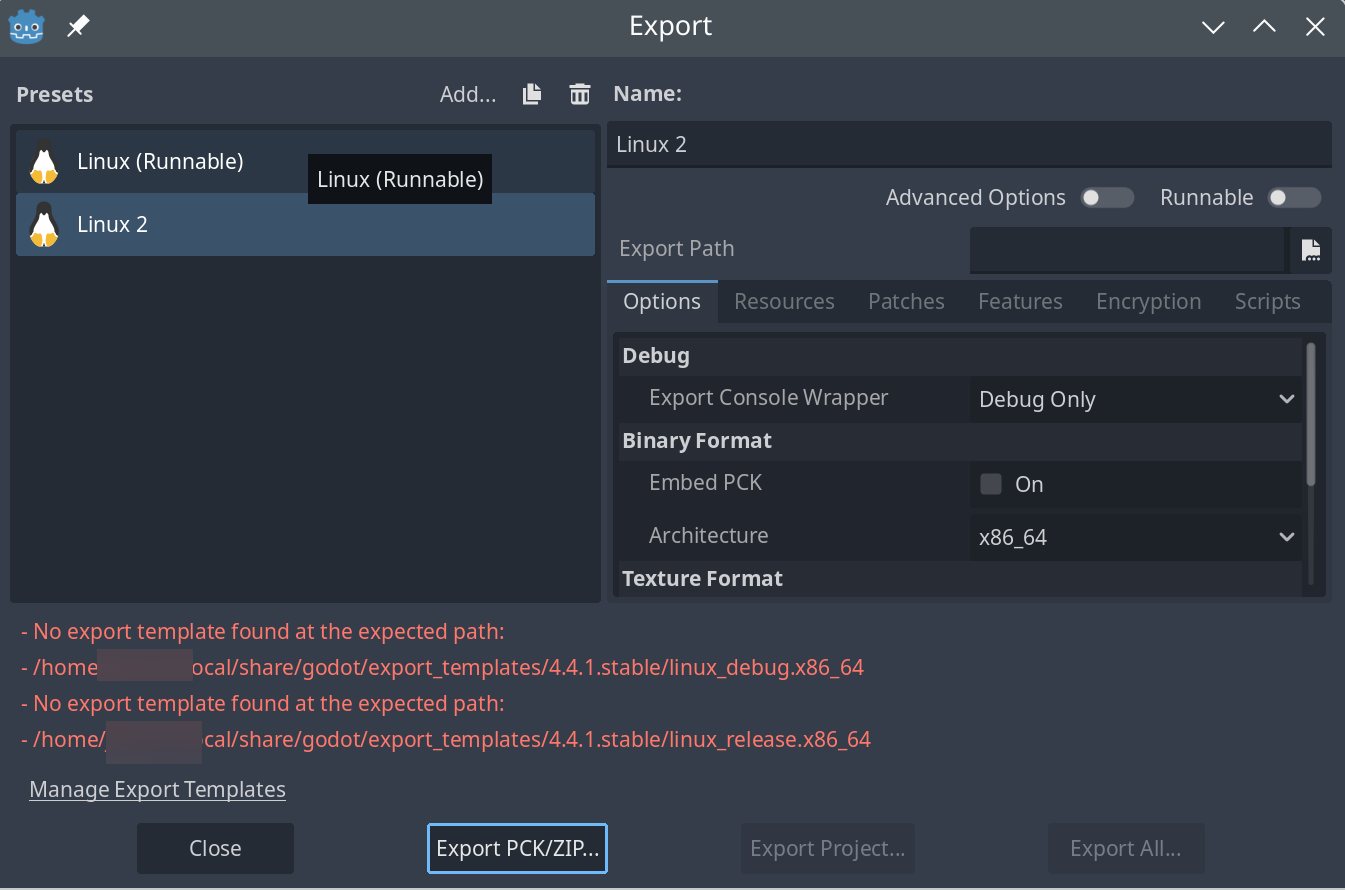Open export path file browser icon
This screenshot has width=1345, height=890.
click(1311, 250)
